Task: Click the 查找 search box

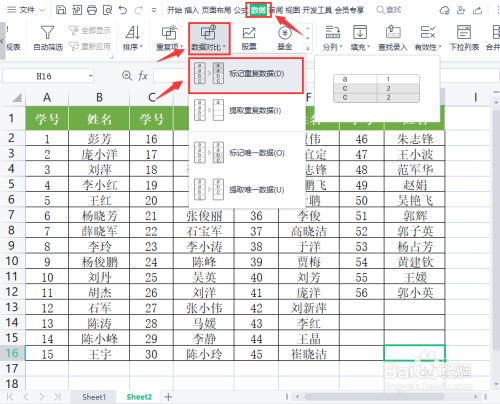Action: coord(389,10)
